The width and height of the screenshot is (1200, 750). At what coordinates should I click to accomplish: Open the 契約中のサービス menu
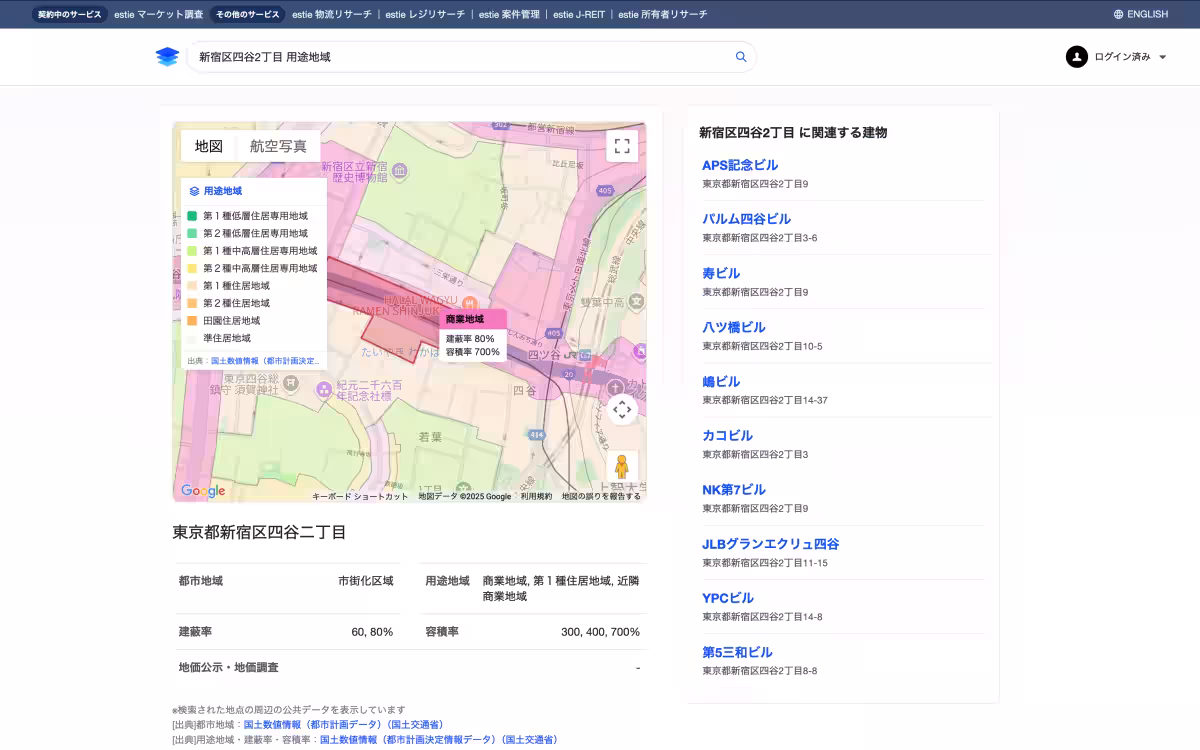tap(70, 14)
